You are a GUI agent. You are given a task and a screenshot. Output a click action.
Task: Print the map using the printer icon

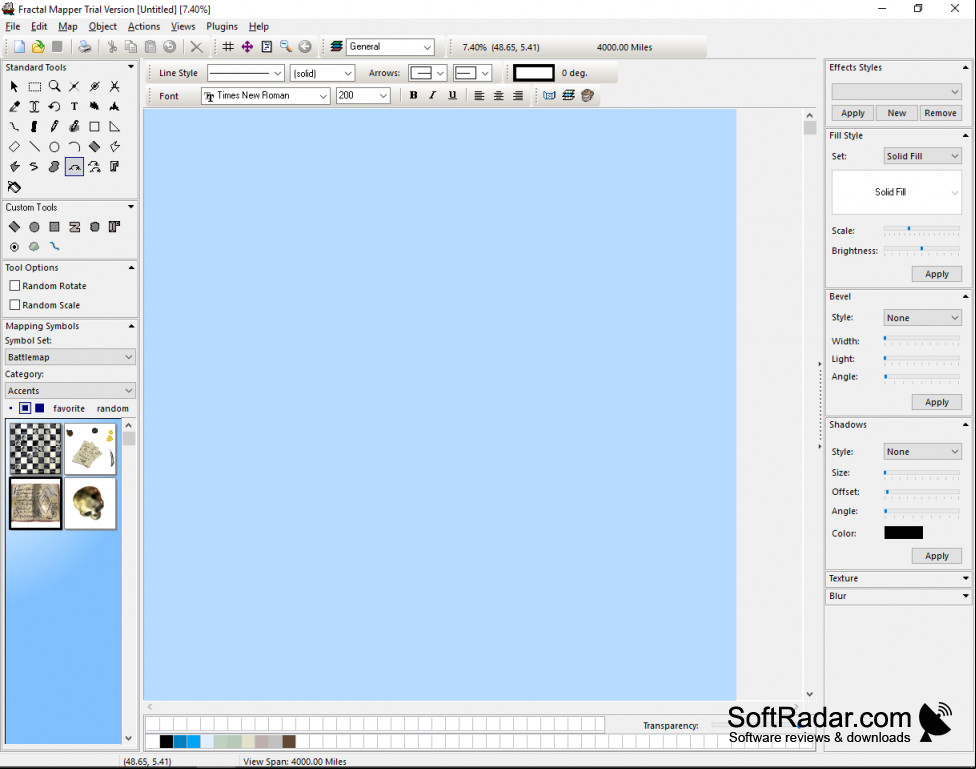pos(85,47)
